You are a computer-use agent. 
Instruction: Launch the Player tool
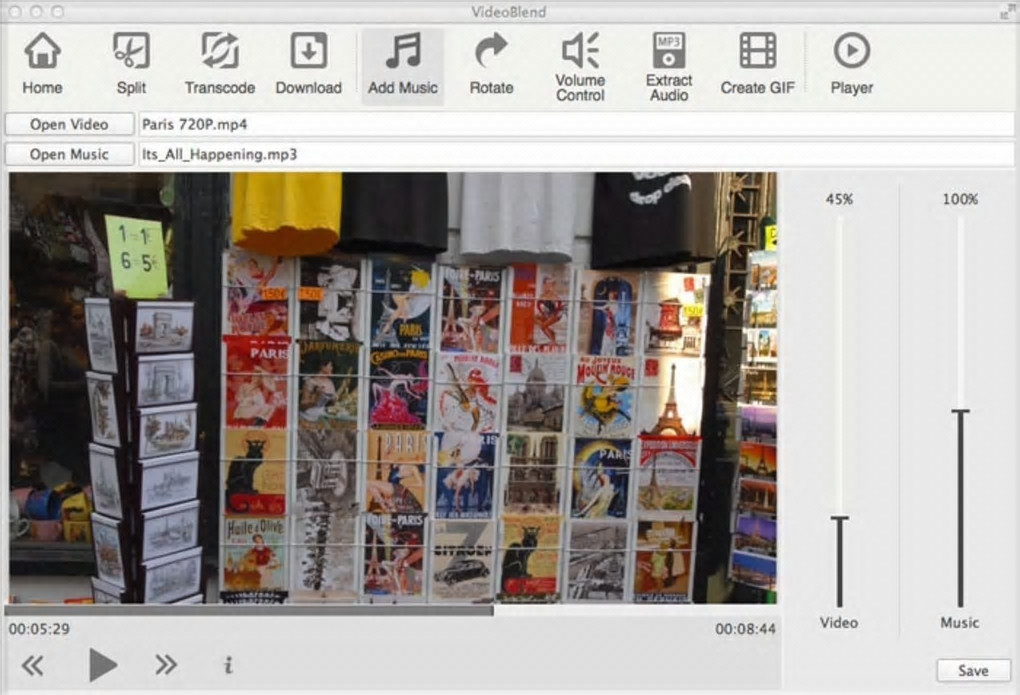click(x=852, y=63)
